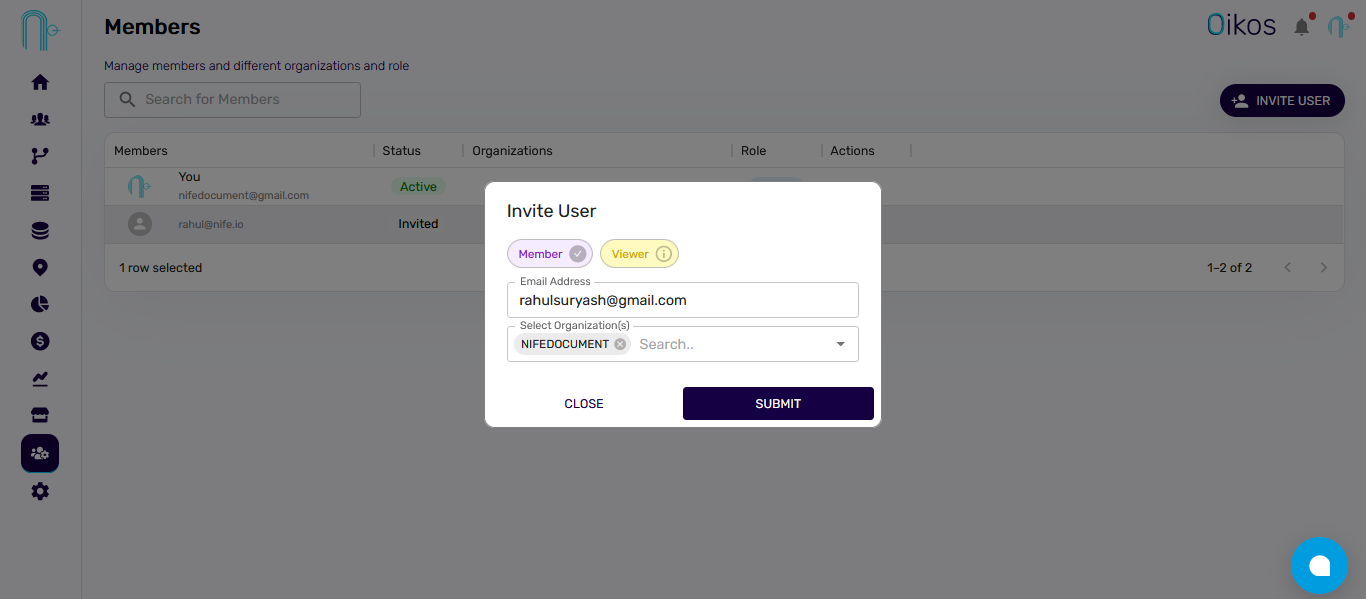Click the next page chevron in pagination
The height and width of the screenshot is (599, 1366).
tap(1323, 267)
